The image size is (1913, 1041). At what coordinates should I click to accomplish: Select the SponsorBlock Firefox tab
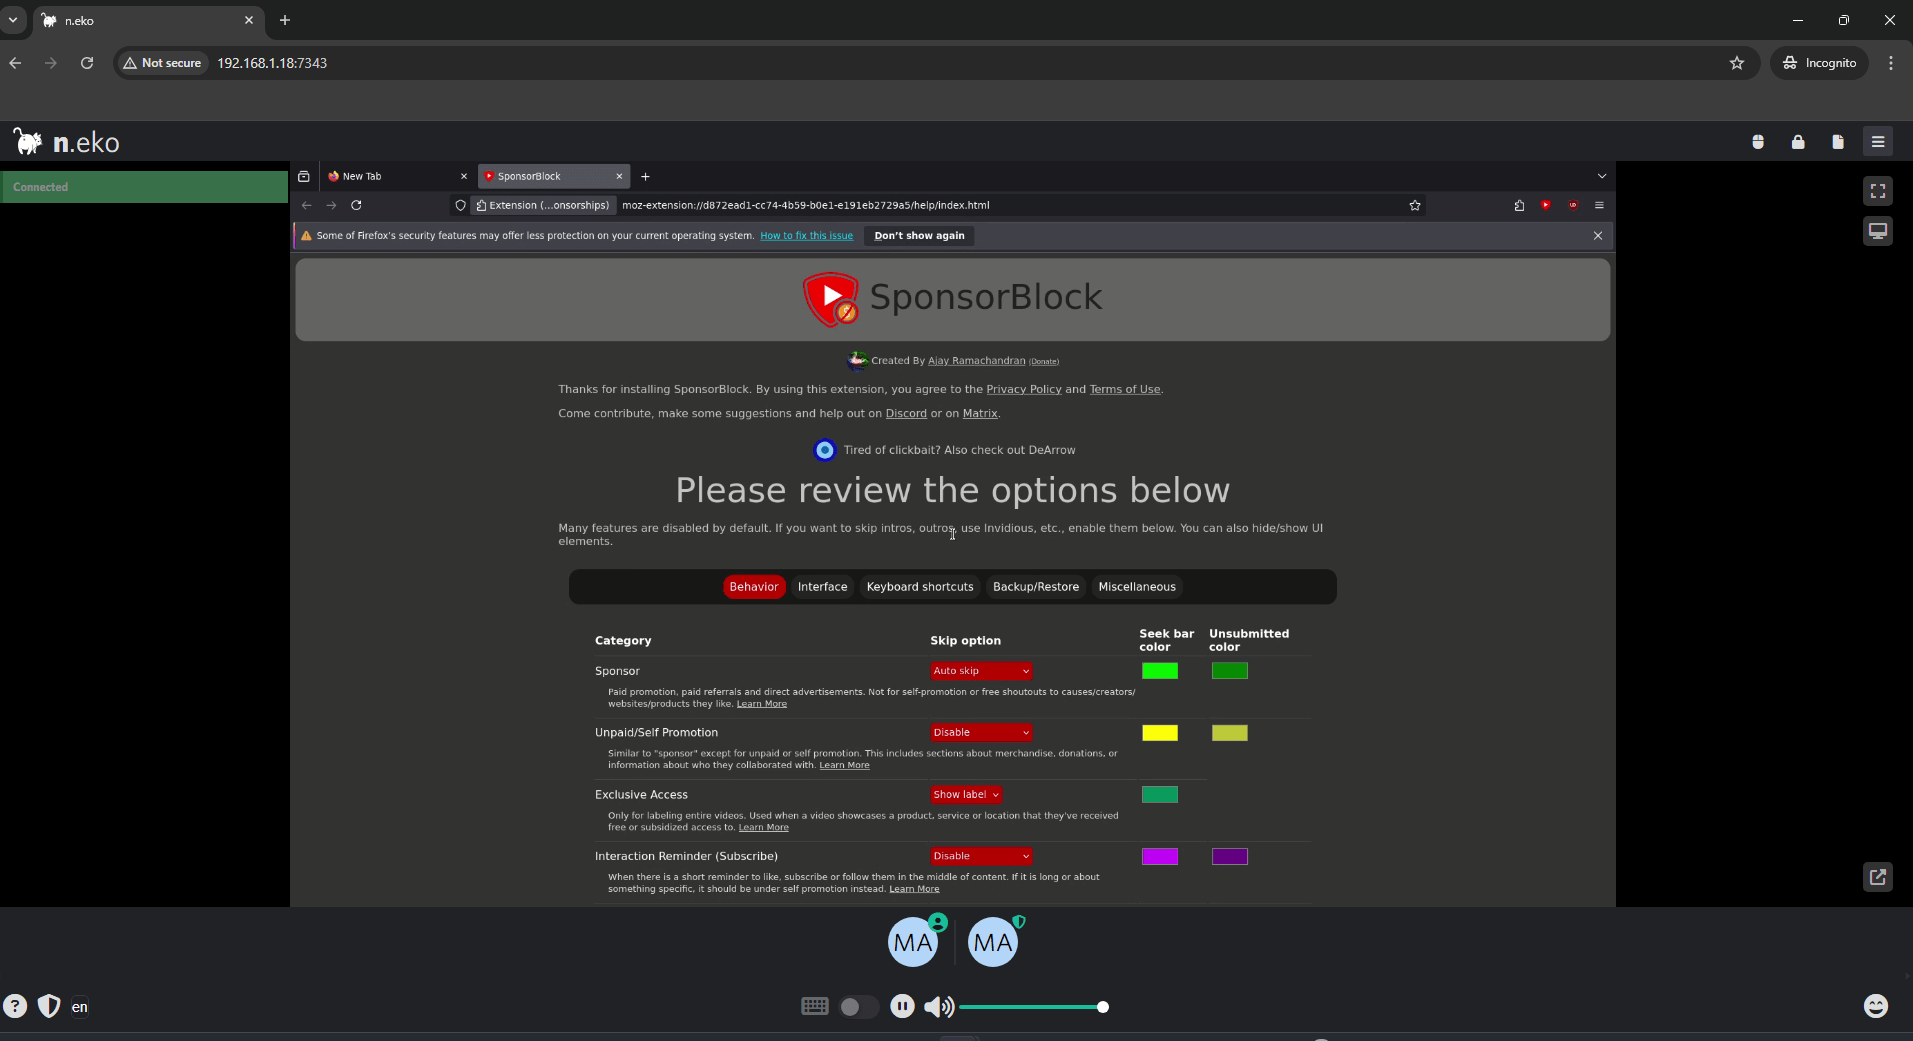tap(553, 176)
